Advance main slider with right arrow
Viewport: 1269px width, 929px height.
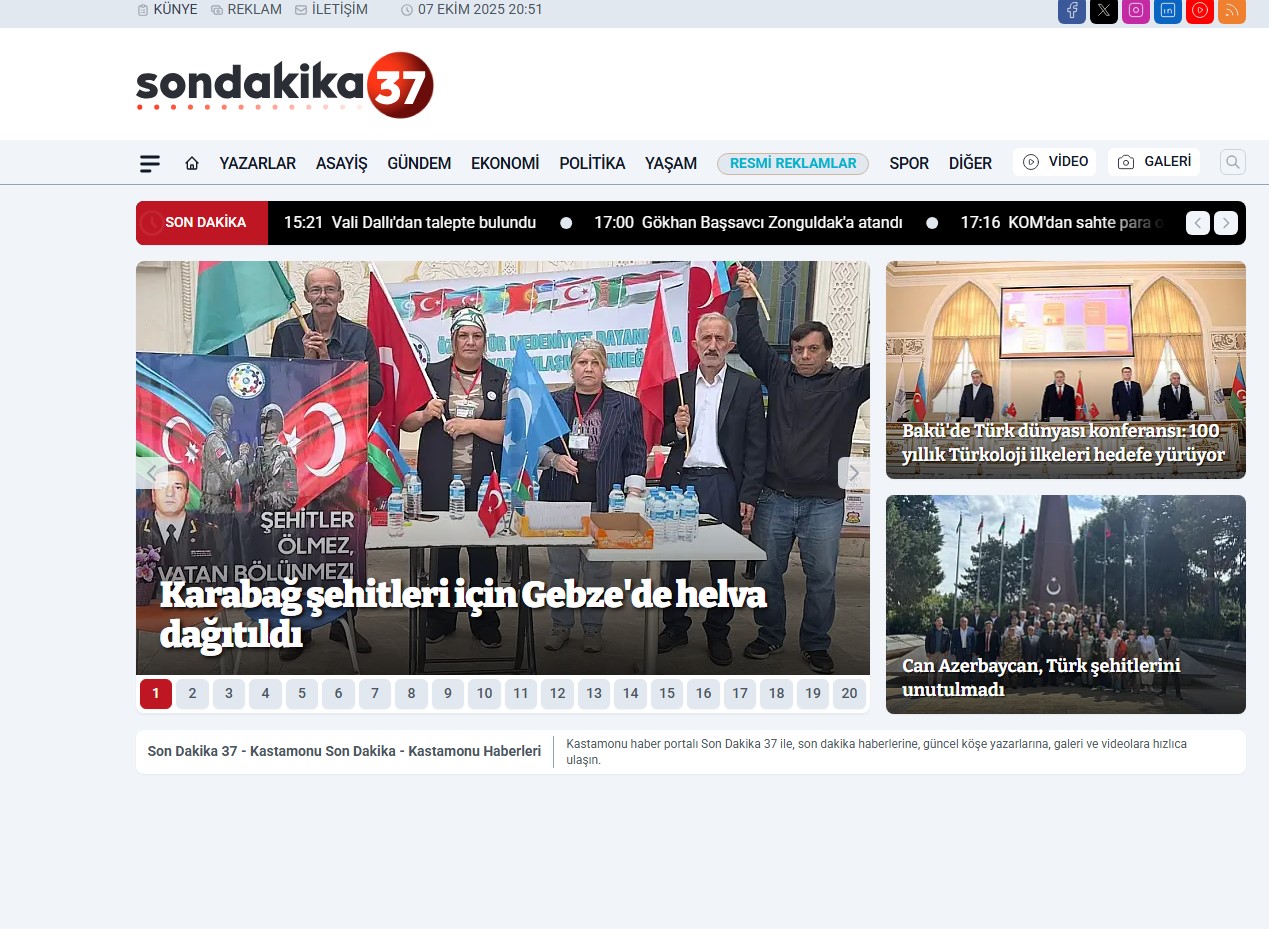pyautogui.click(x=853, y=473)
